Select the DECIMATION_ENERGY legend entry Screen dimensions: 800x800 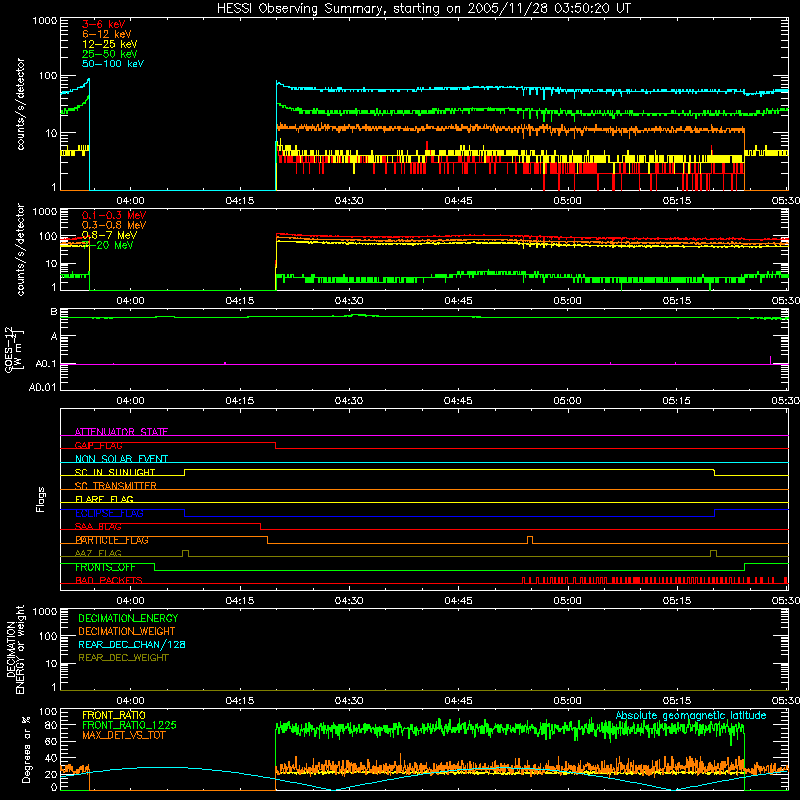tap(128, 618)
